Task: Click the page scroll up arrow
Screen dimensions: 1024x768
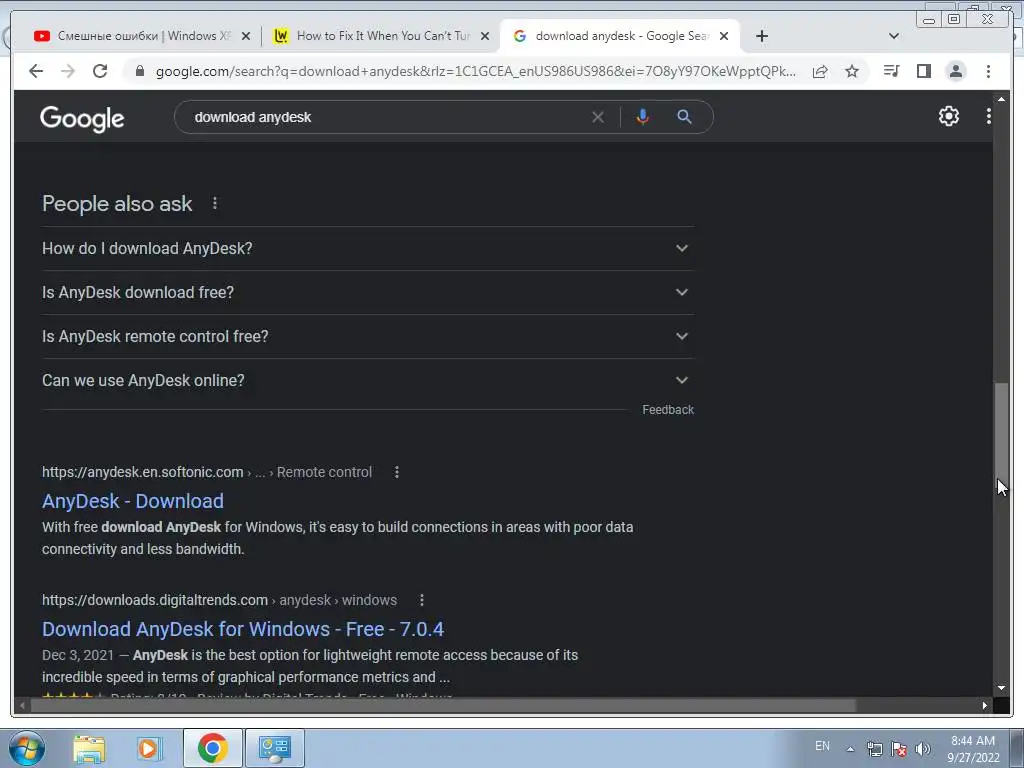Action: 1001,98
